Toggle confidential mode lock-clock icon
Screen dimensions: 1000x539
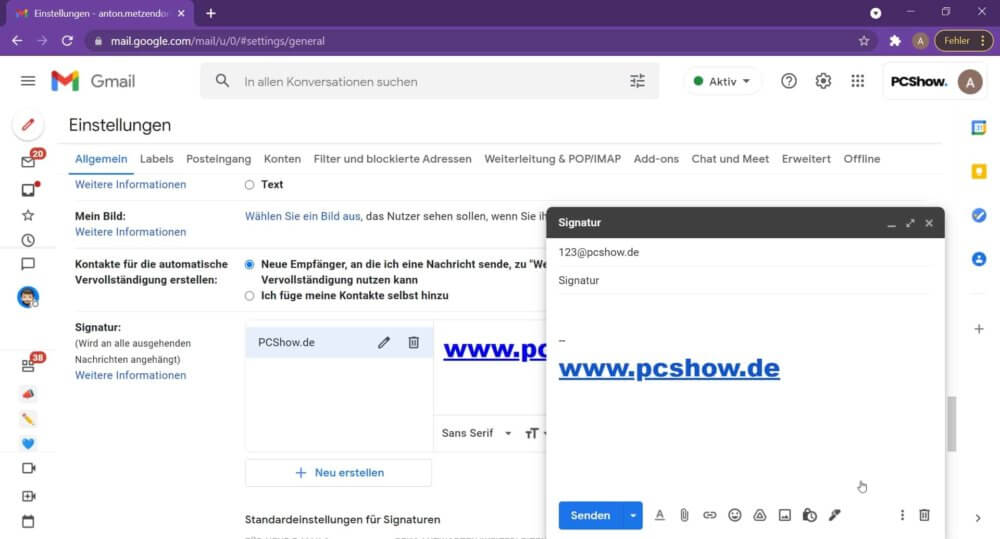tap(809, 515)
